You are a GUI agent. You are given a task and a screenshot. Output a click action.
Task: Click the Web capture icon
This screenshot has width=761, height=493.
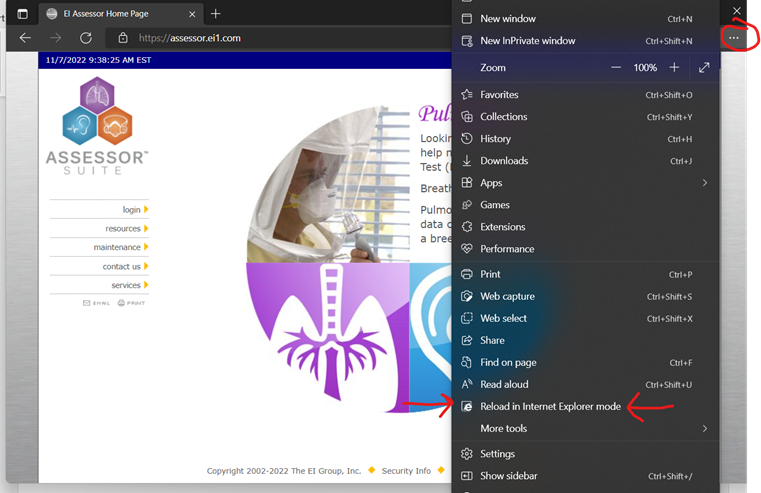coord(467,296)
